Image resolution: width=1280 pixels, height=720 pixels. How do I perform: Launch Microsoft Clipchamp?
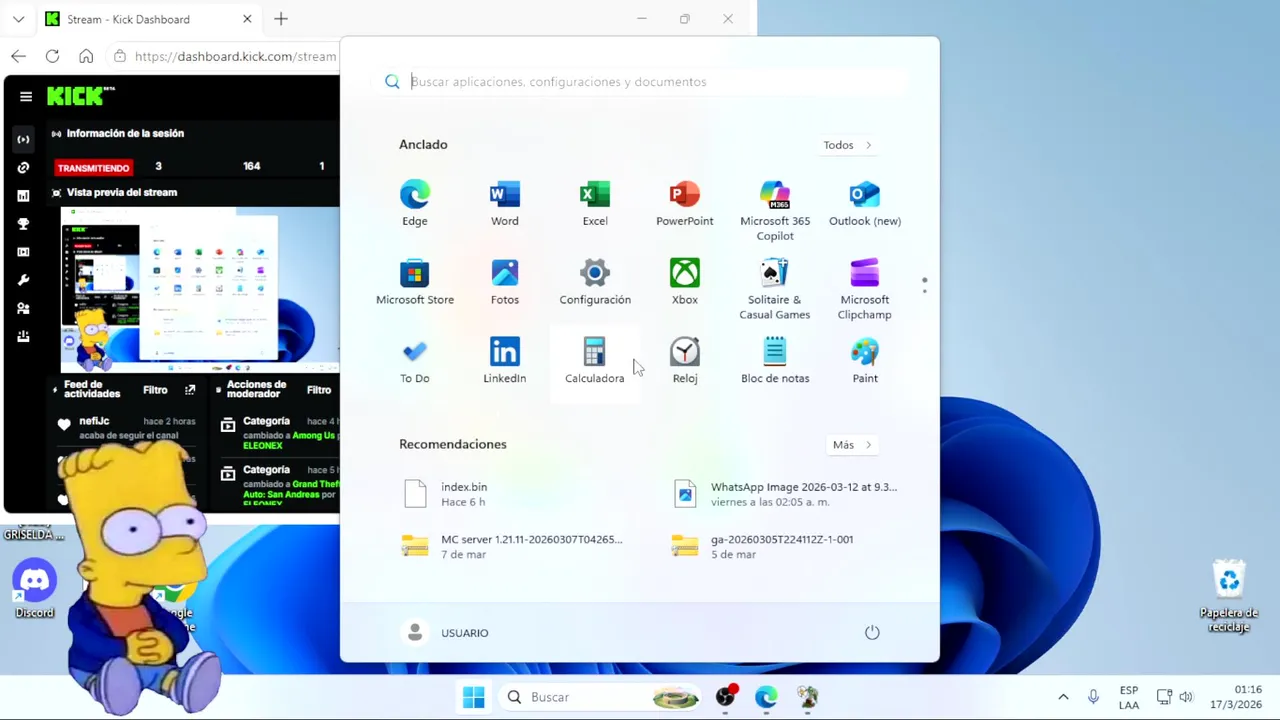click(x=864, y=289)
